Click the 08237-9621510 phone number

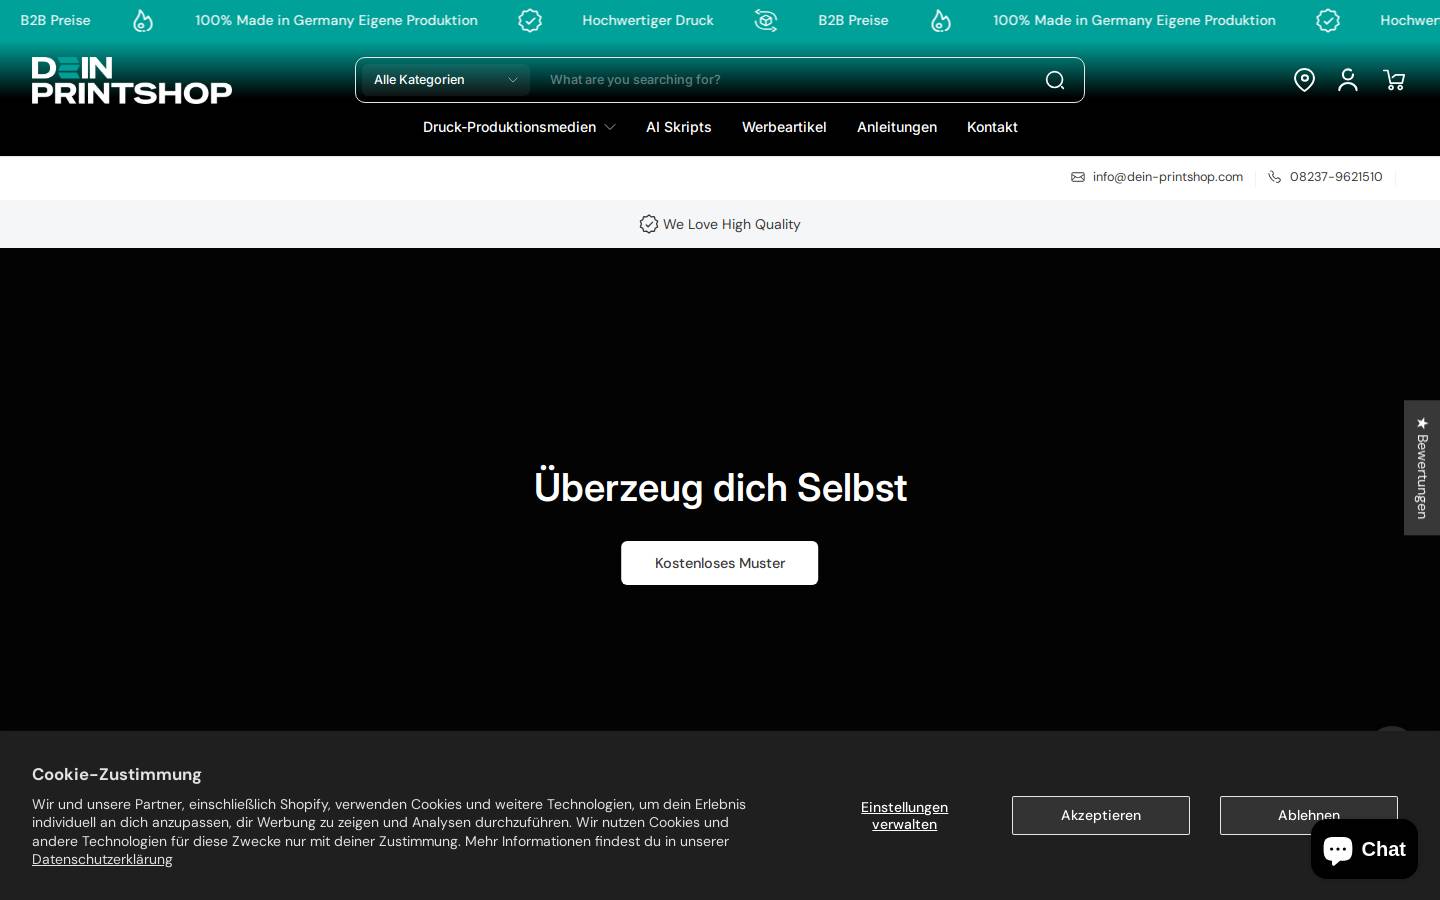coord(1336,177)
